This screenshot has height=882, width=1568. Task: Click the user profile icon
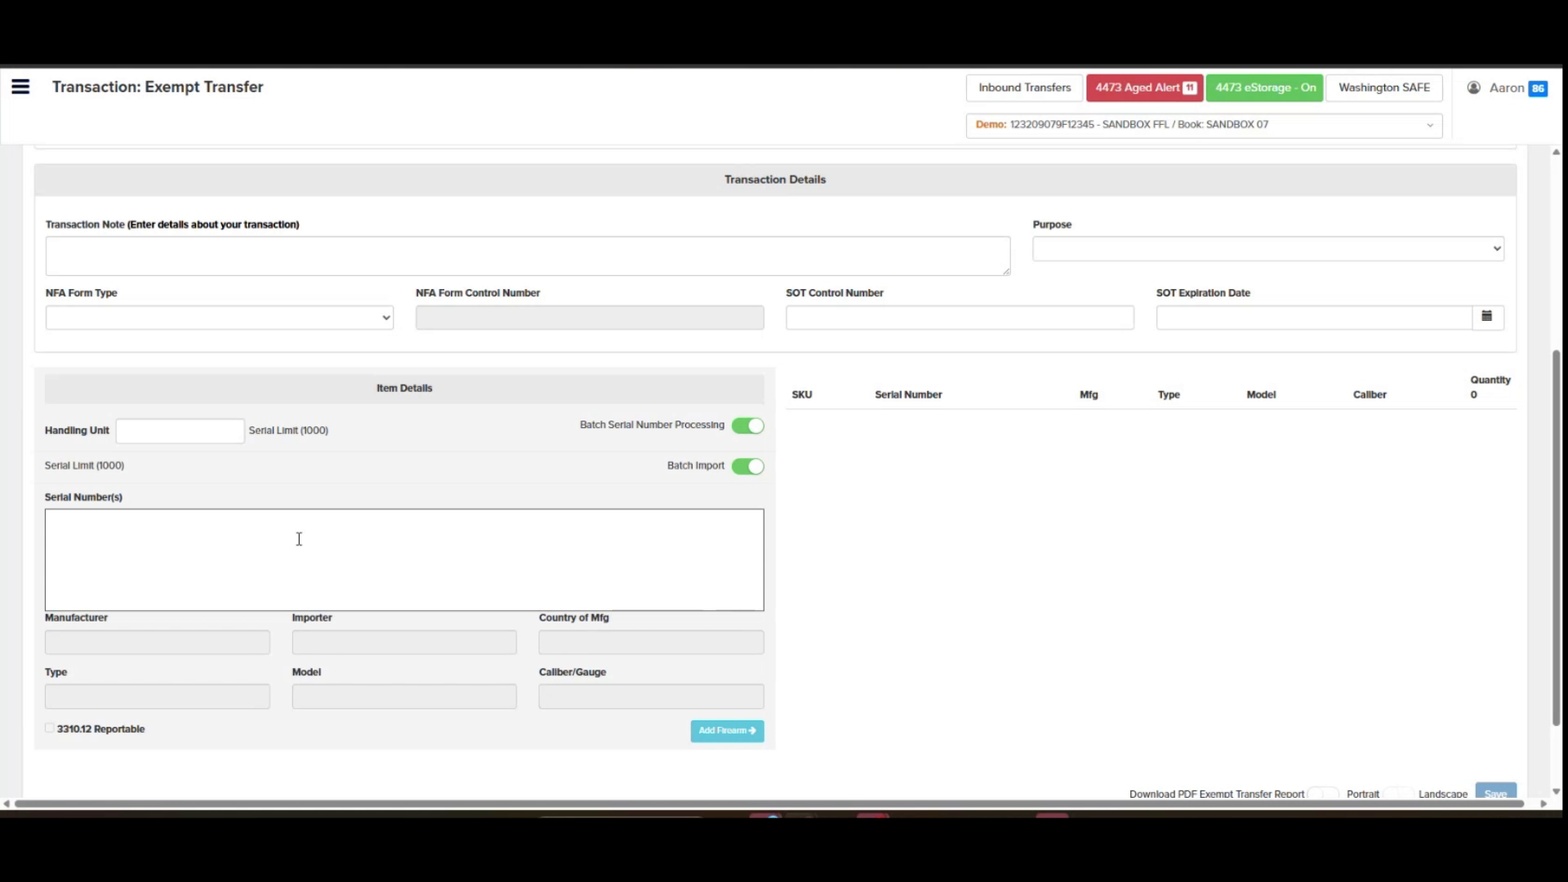(1473, 88)
